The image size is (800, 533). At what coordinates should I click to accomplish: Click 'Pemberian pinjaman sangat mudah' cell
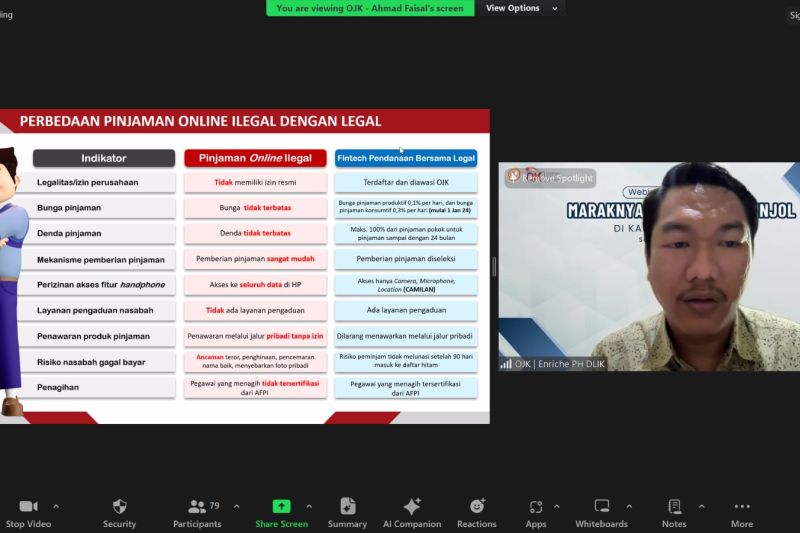click(x=255, y=259)
